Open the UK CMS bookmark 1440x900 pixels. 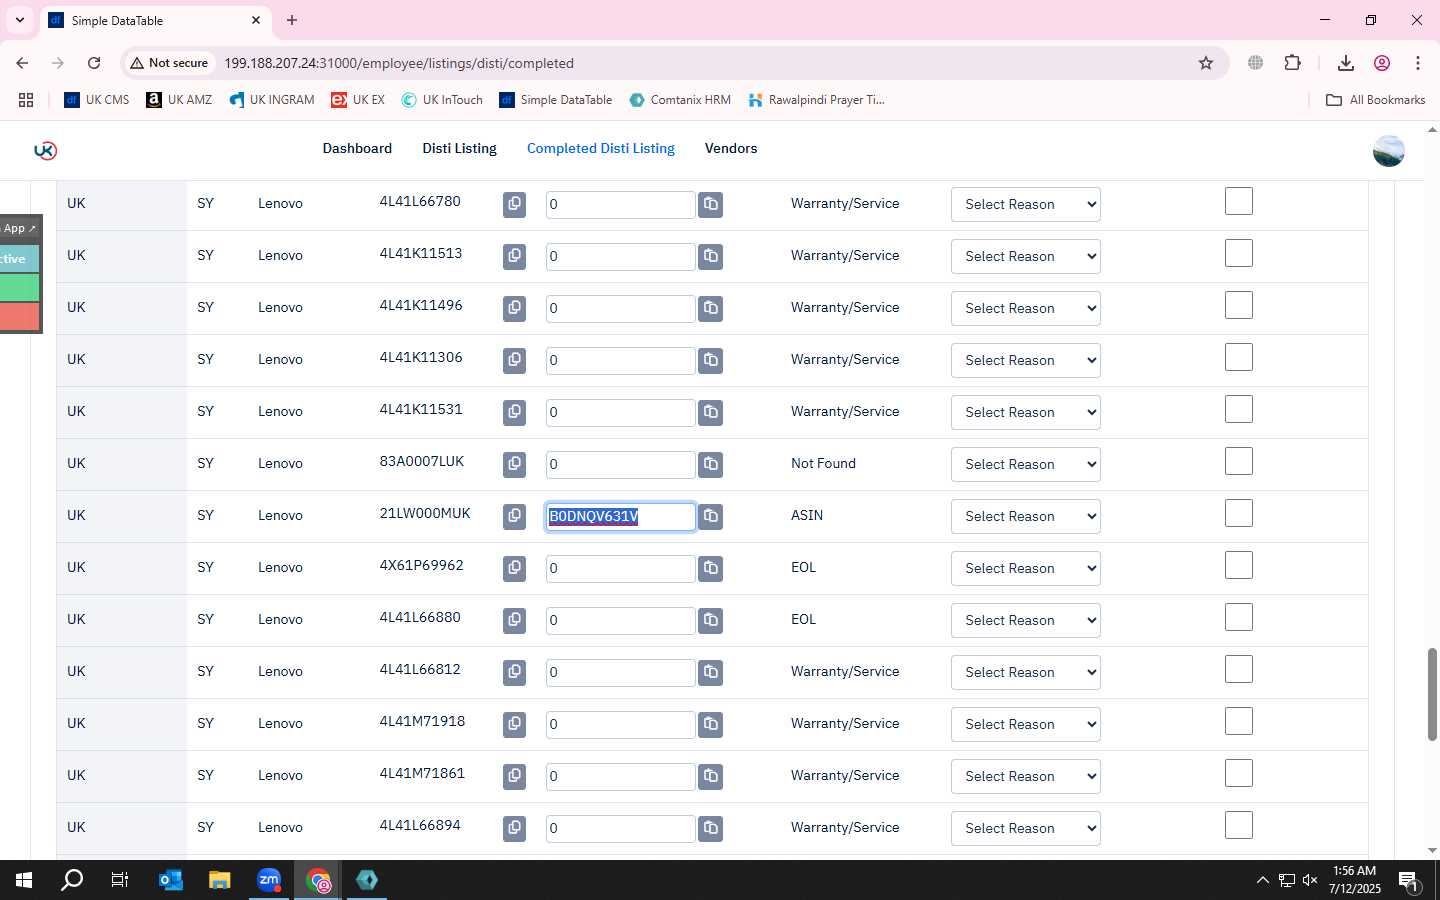point(97,100)
